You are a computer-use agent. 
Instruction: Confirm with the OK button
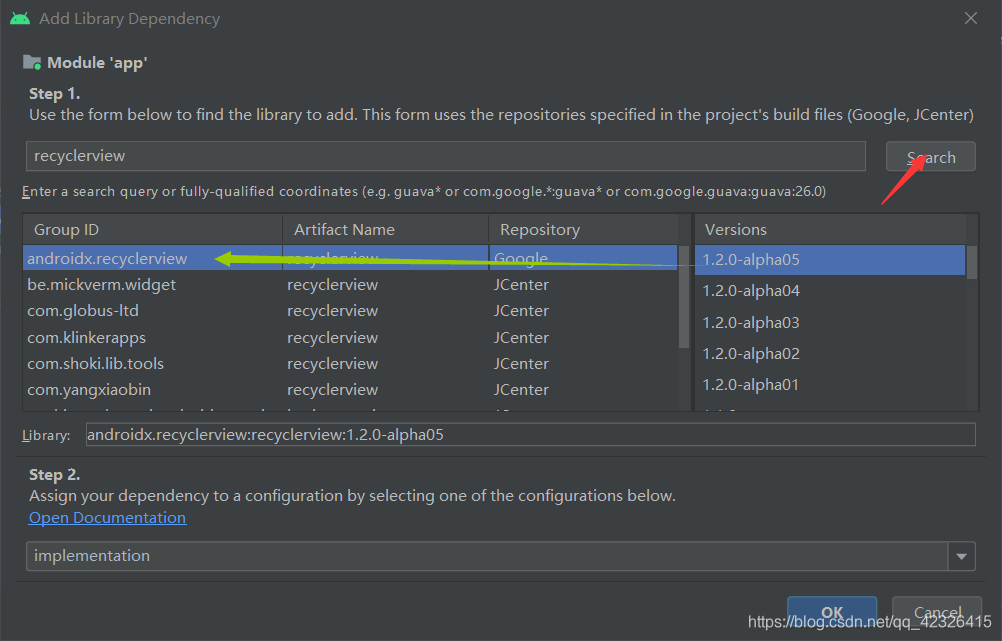pyautogui.click(x=832, y=612)
